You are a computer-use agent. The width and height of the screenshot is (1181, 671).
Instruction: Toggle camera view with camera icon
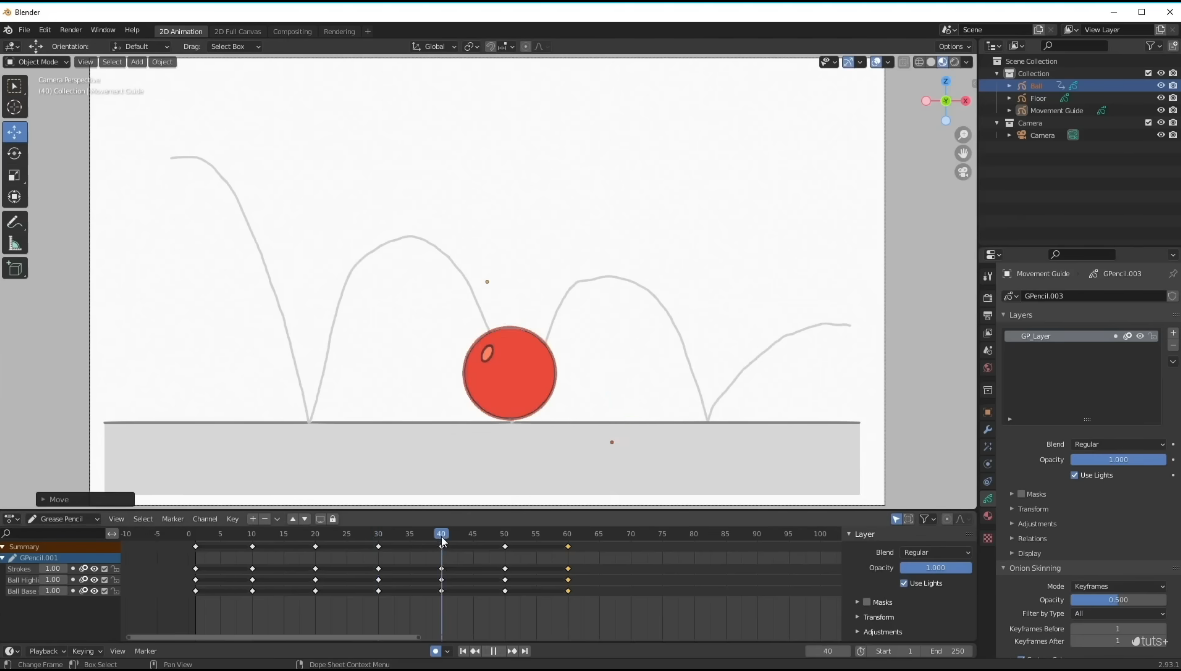pos(963,172)
